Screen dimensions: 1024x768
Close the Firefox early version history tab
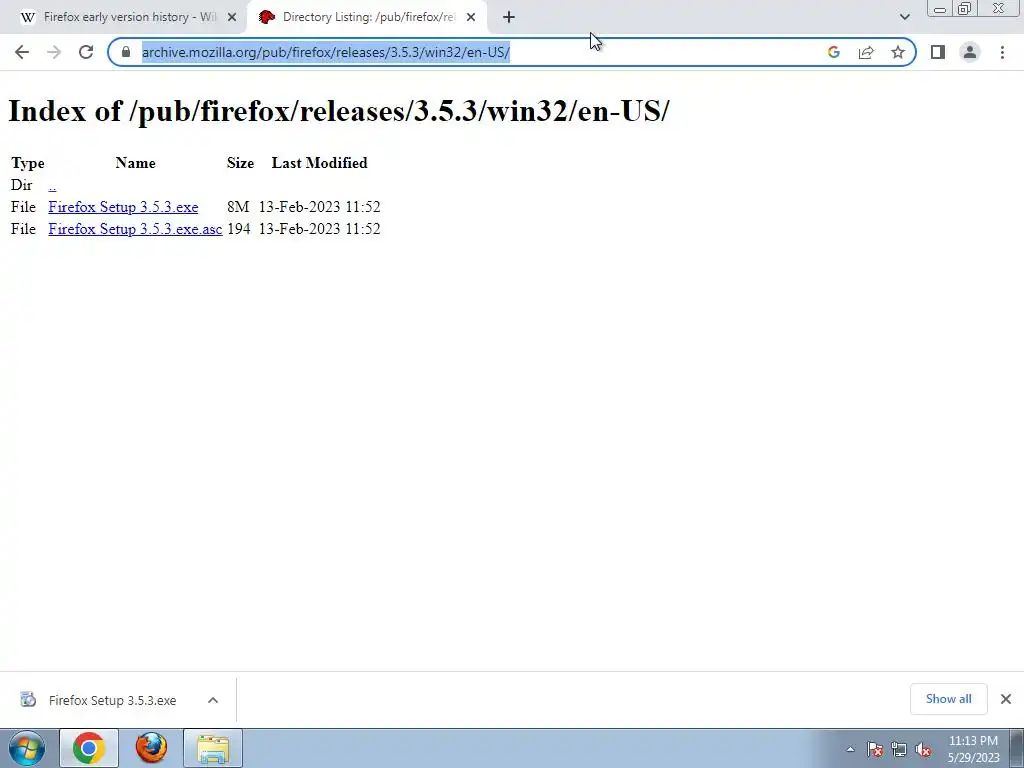click(232, 17)
